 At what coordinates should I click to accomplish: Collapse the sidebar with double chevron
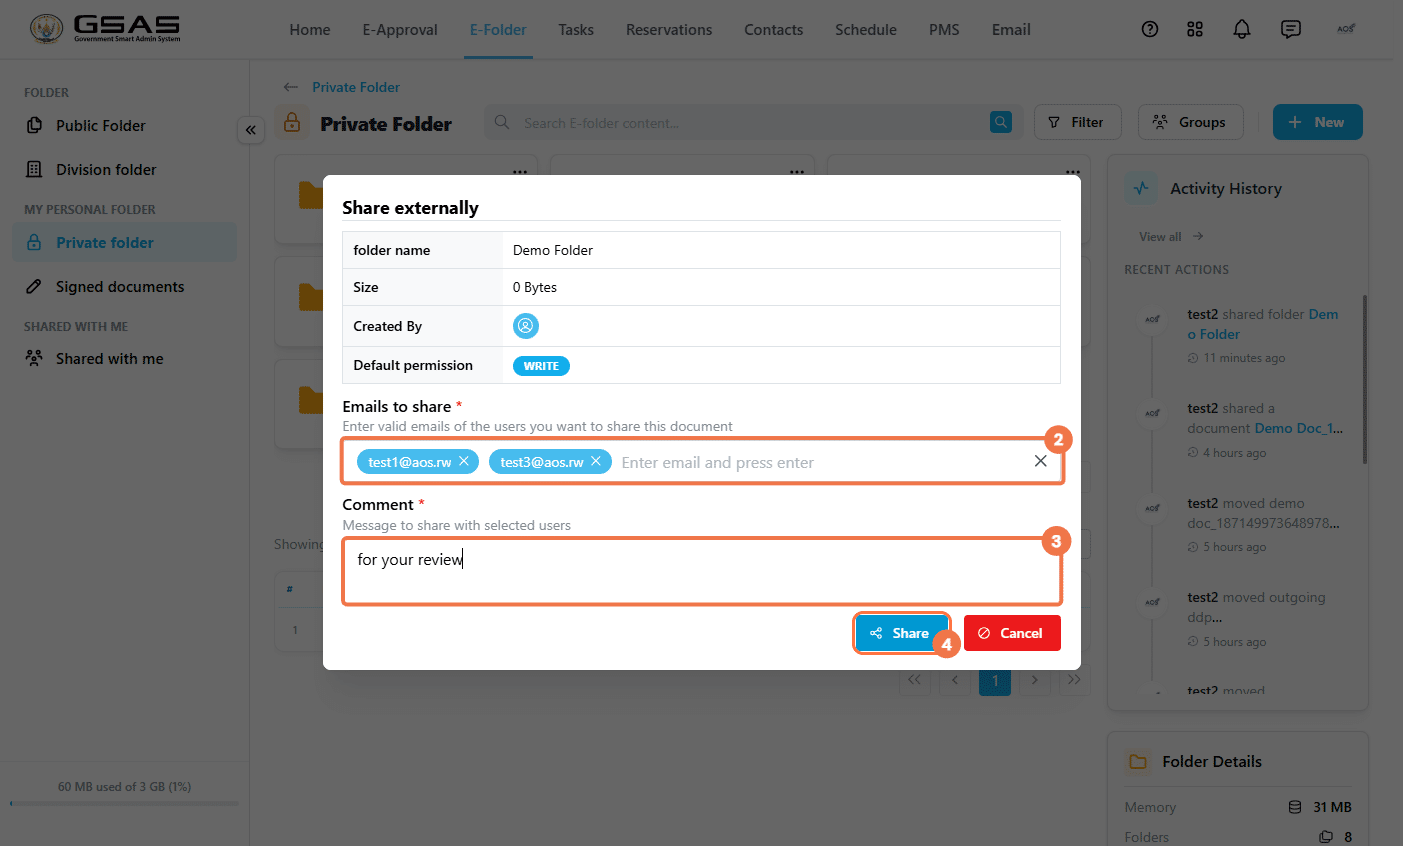250,130
